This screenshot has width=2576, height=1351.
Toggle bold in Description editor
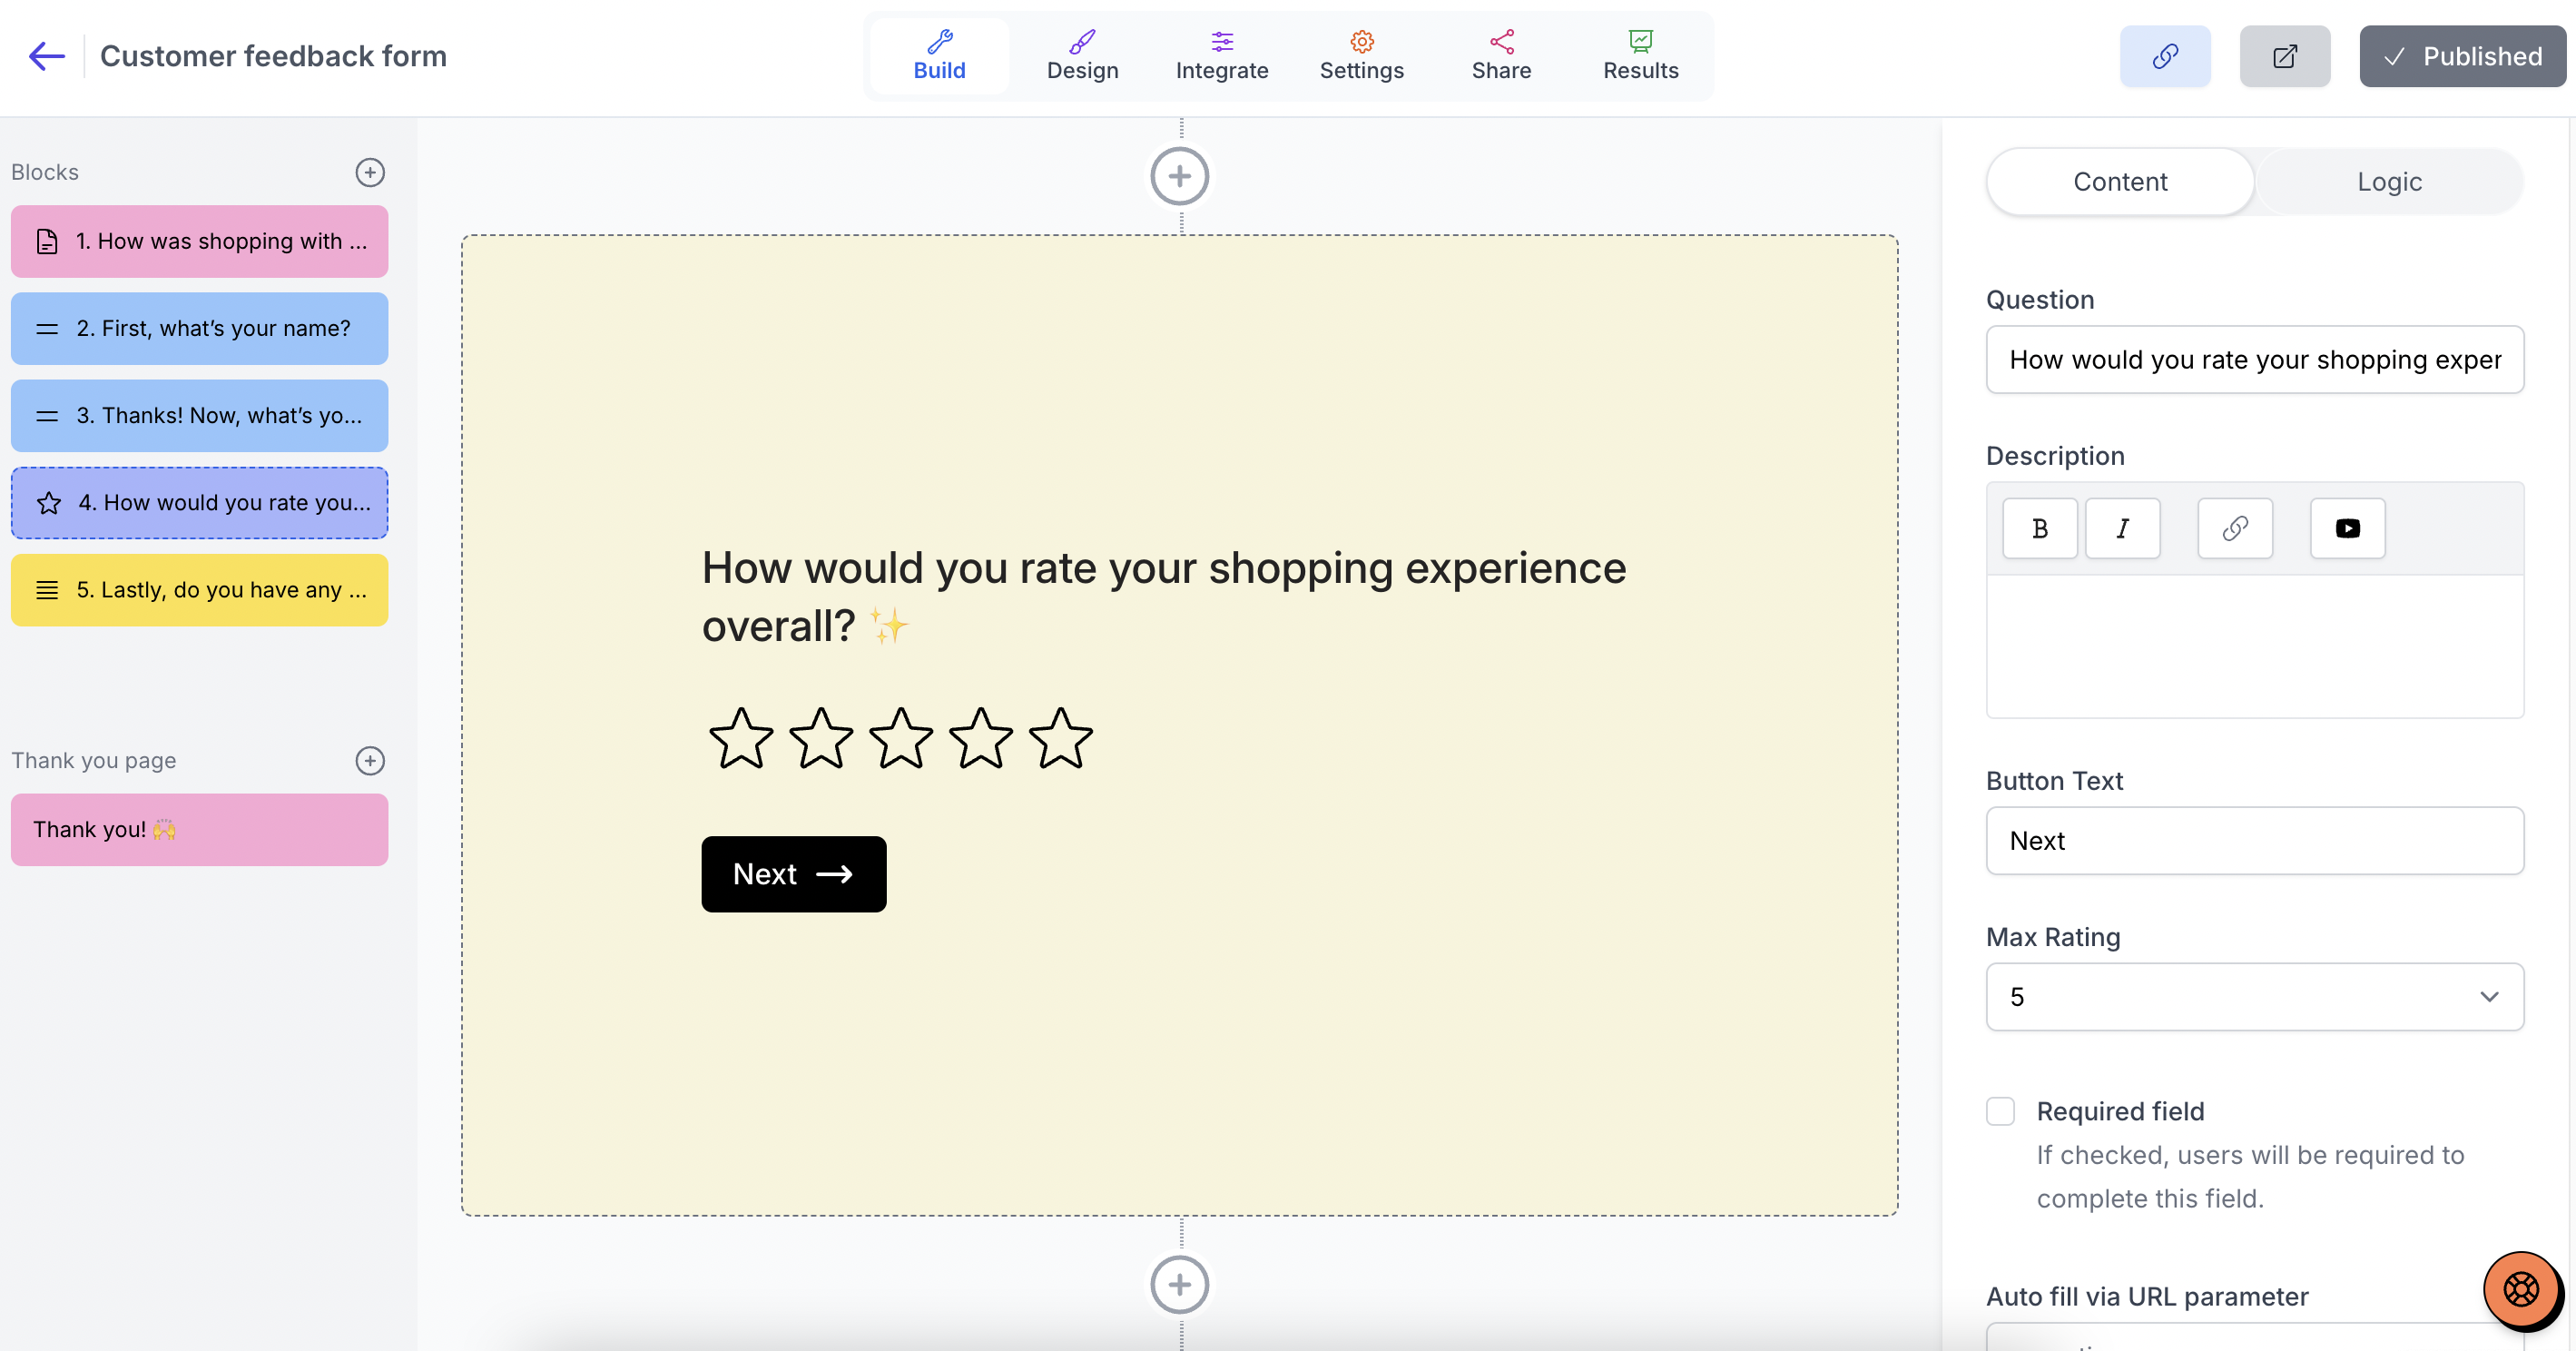[2040, 528]
